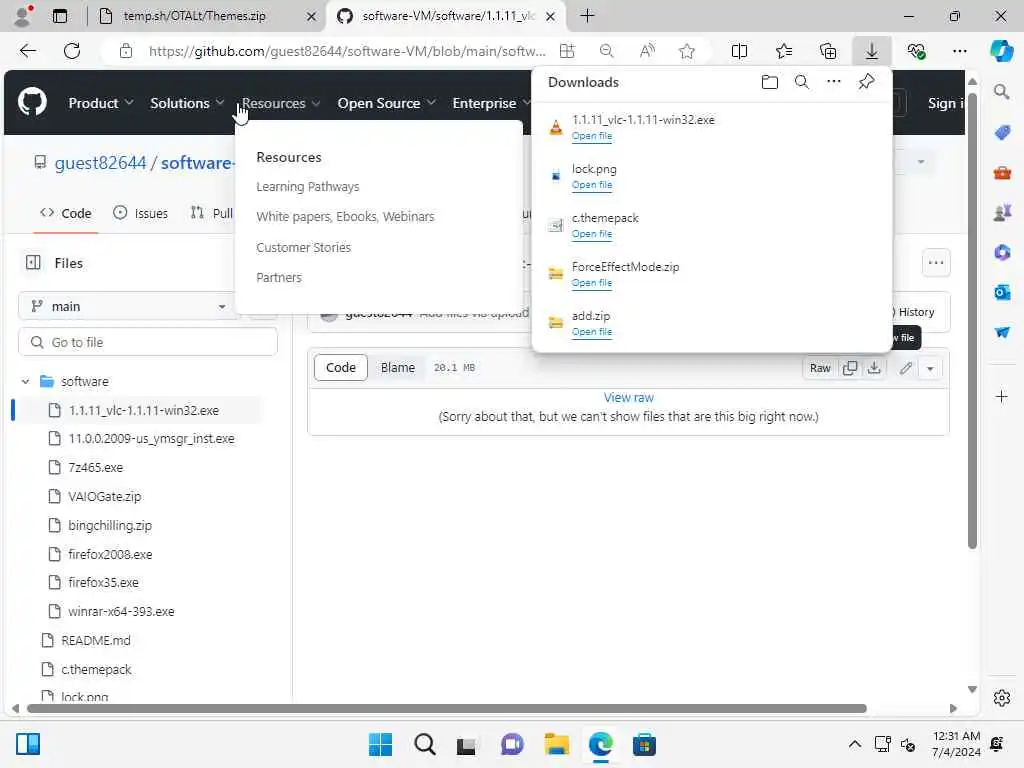Select Blame view tab

398,368
